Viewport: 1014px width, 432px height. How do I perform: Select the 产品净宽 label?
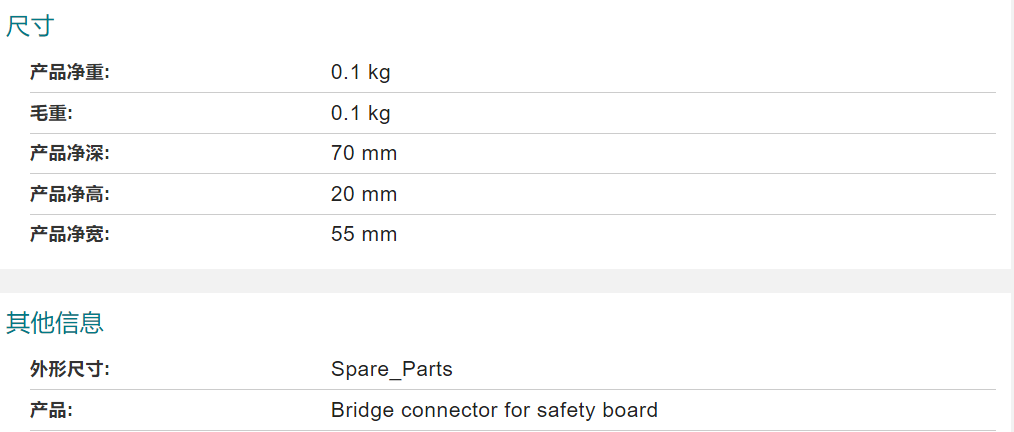(x=70, y=234)
